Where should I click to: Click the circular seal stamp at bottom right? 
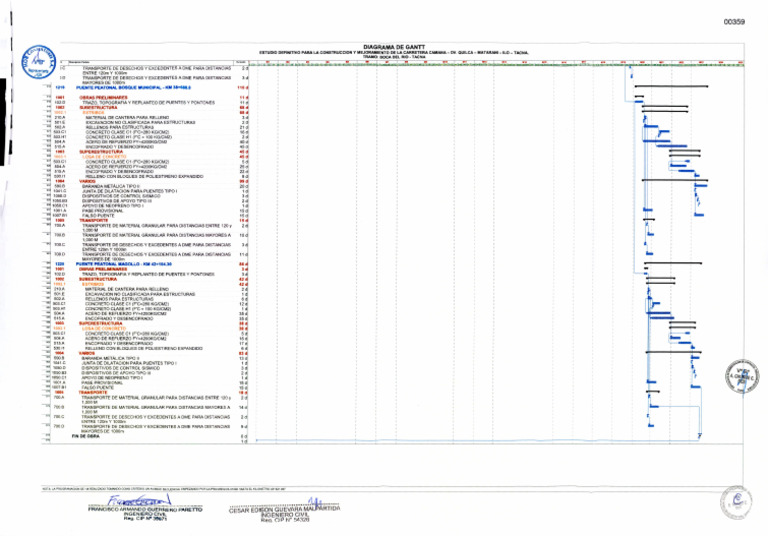click(738, 501)
